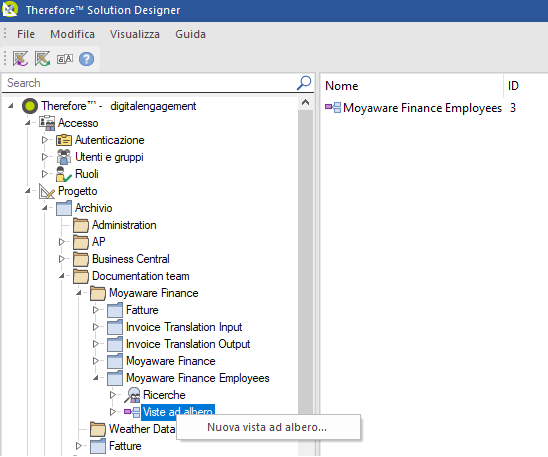Click the Invoice Translation Output category icon

tap(115, 344)
